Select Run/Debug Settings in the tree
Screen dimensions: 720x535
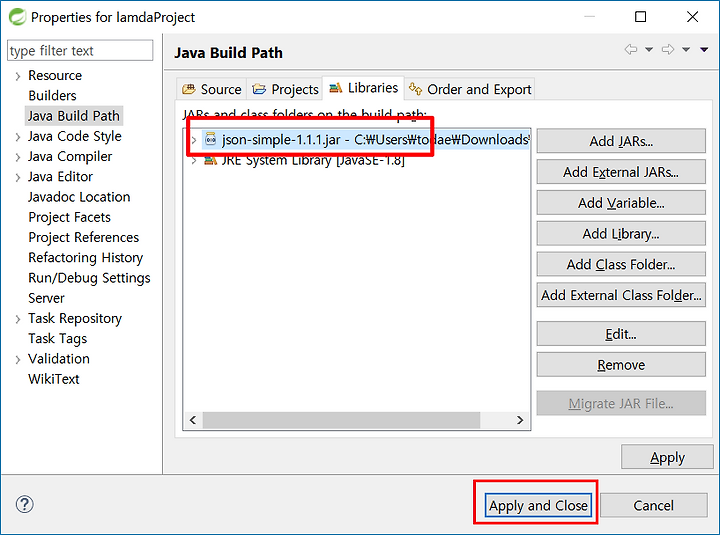pos(89,278)
